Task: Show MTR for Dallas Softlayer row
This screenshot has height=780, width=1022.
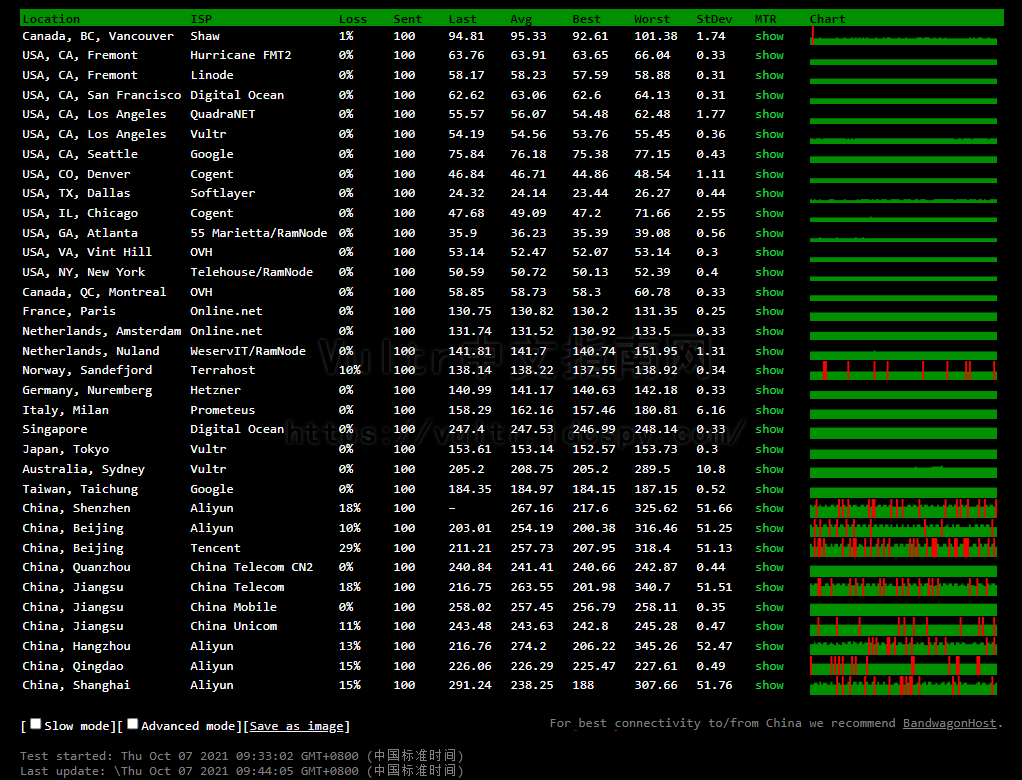Action: (x=769, y=194)
